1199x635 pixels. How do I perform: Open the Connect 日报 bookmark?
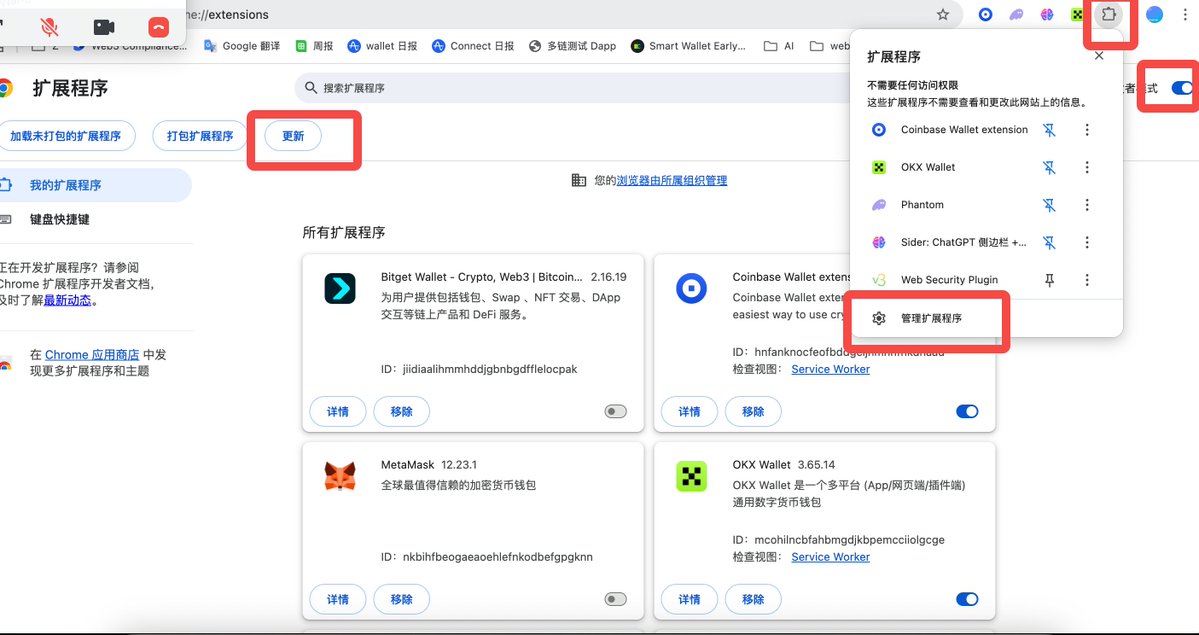[473, 46]
